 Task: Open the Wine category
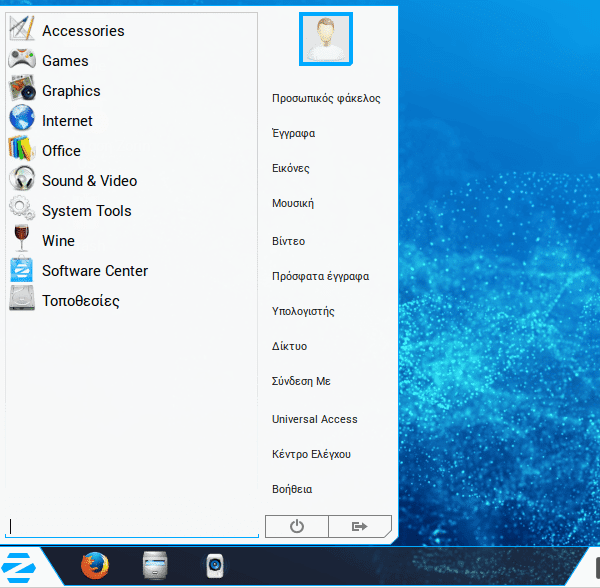coord(58,241)
